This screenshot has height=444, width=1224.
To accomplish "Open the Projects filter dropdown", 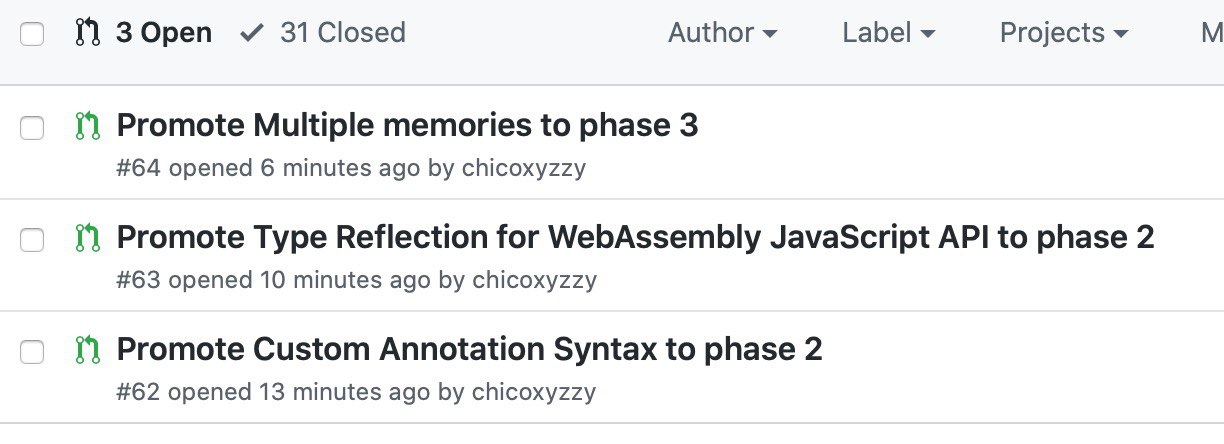I will [1063, 33].
